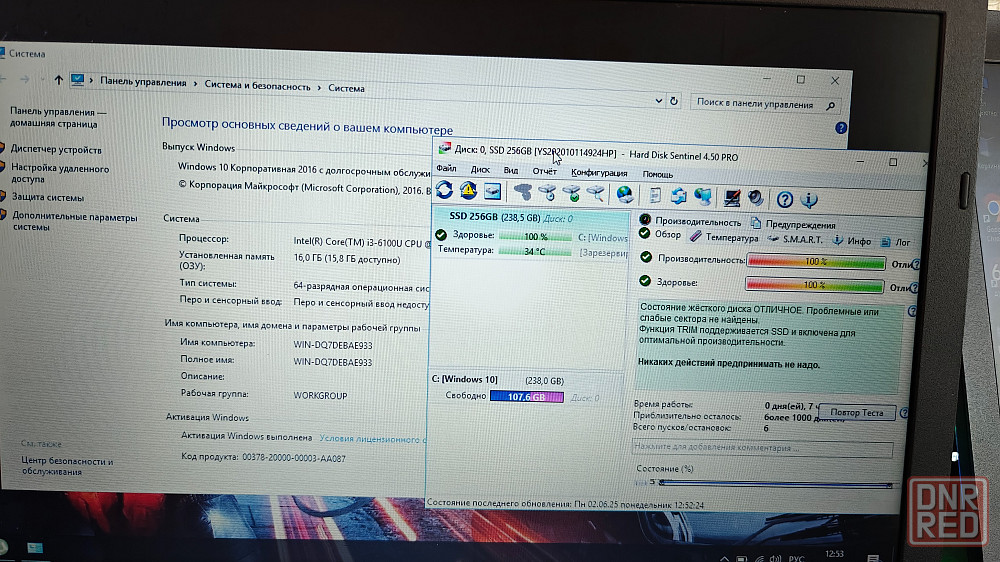Click the Производительность 100% colored bar
The image size is (1000, 562).
(816, 262)
